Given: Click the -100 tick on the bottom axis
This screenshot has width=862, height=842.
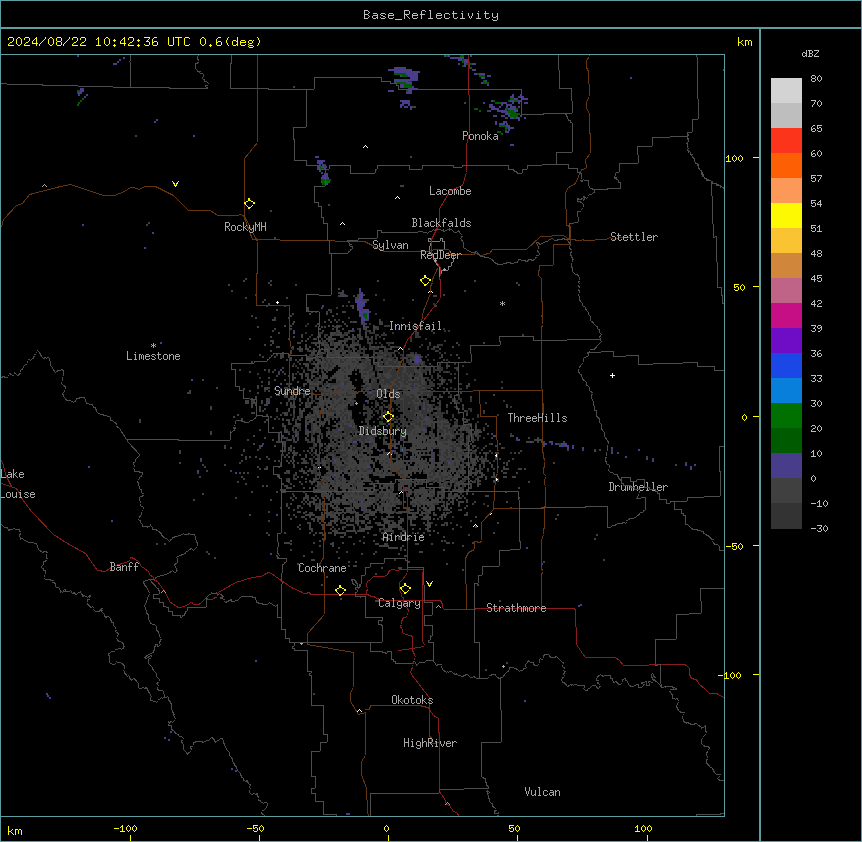Looking at the screenshot, I should pos(126,829).
